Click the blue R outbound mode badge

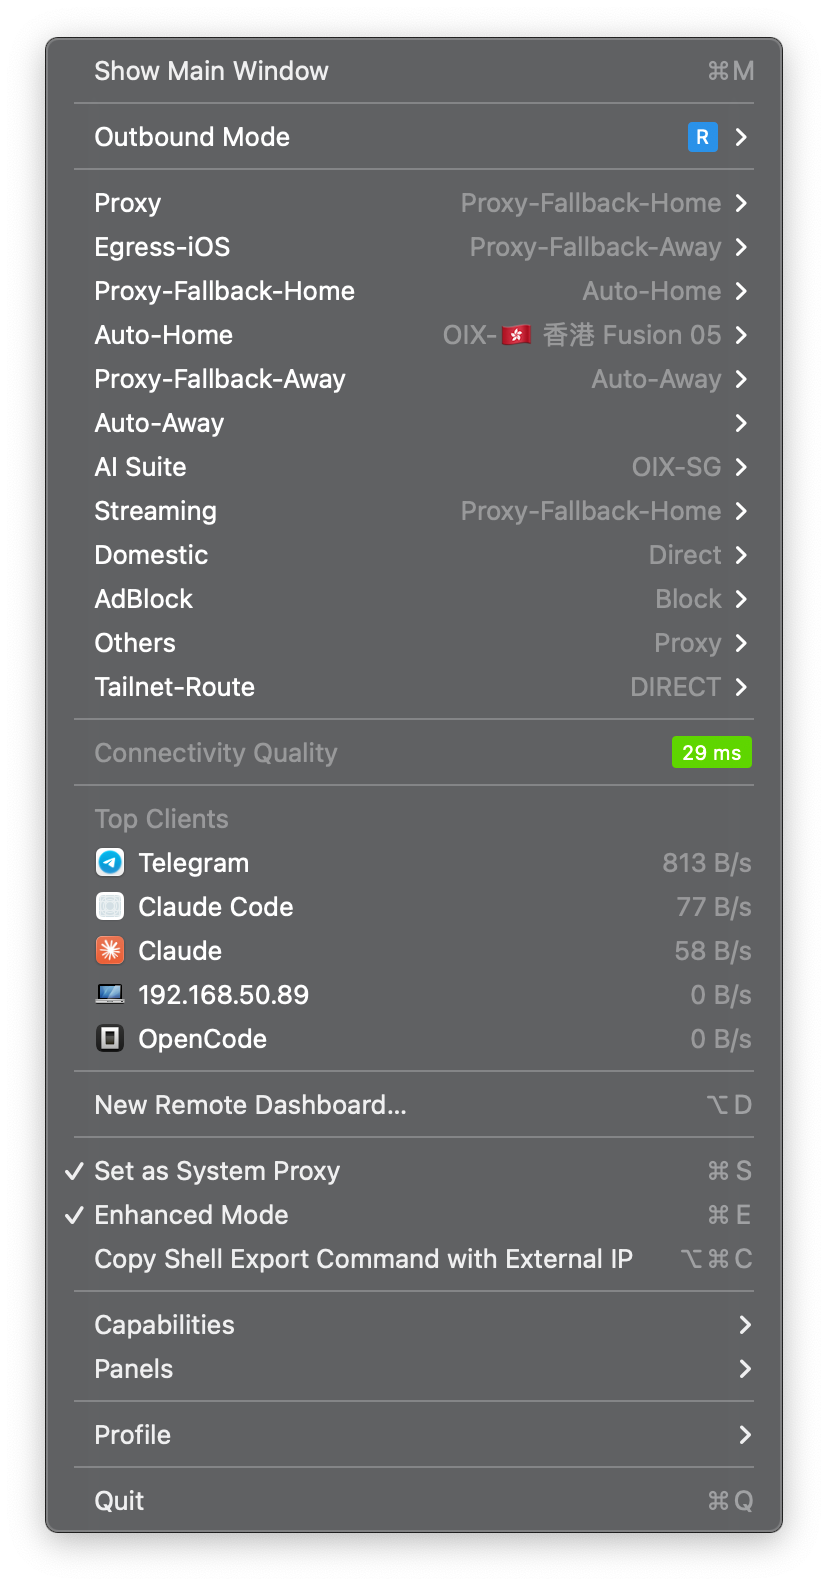703,137
